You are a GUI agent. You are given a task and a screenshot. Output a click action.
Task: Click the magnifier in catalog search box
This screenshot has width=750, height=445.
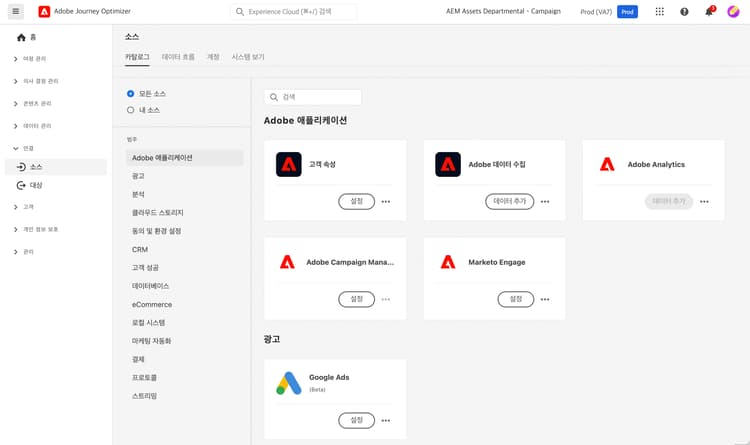coord(274,97)
